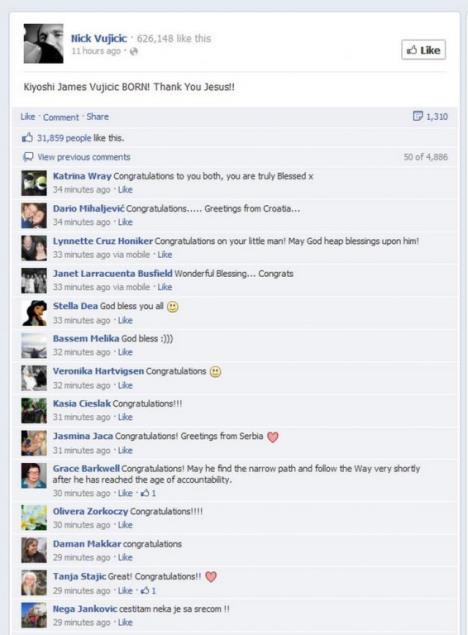
Task: Open Nick Vujicic's profile photo
Action: pos(43,44)
